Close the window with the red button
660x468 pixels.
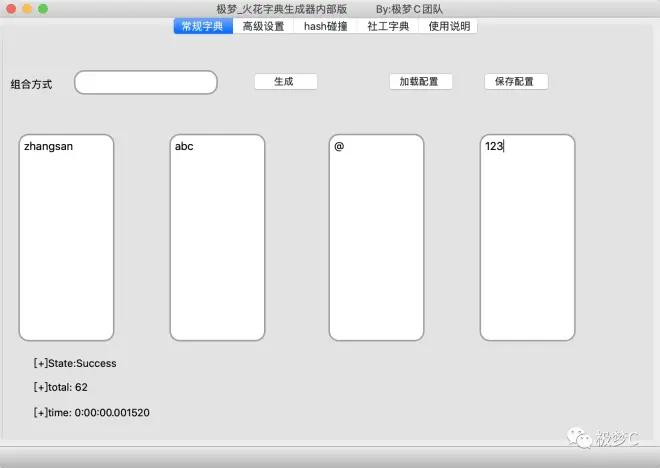[11, 9]
